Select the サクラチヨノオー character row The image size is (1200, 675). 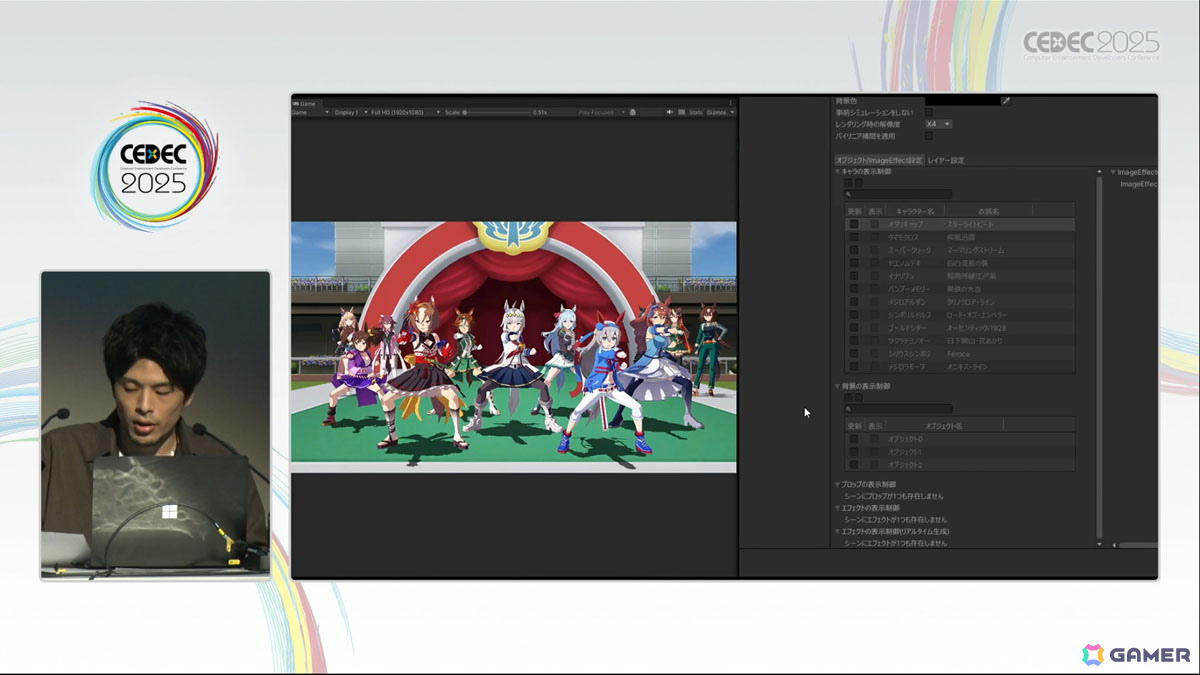pos(960,341)
